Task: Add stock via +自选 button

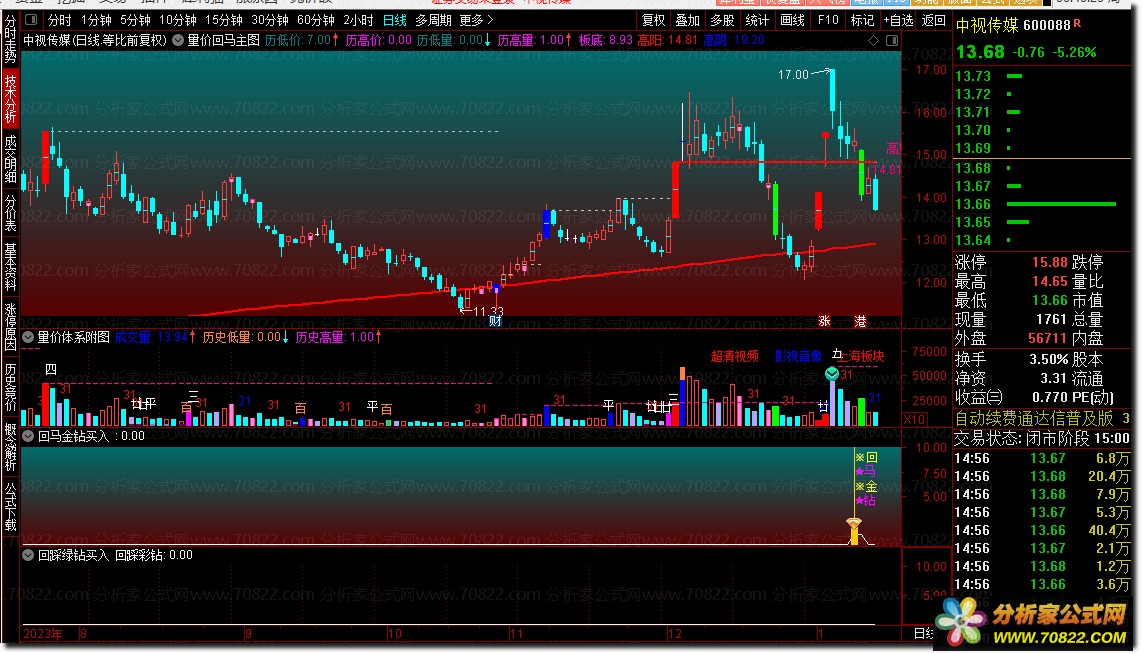Action: point(898,20)
